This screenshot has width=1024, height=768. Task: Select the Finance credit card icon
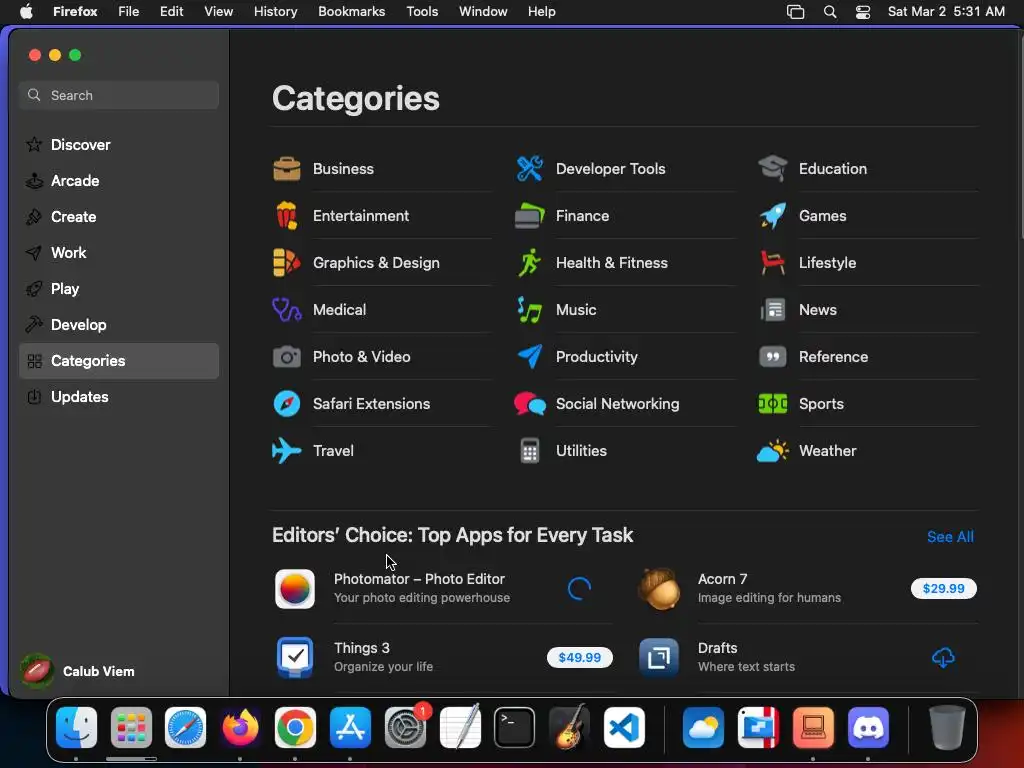coord(530,216)
